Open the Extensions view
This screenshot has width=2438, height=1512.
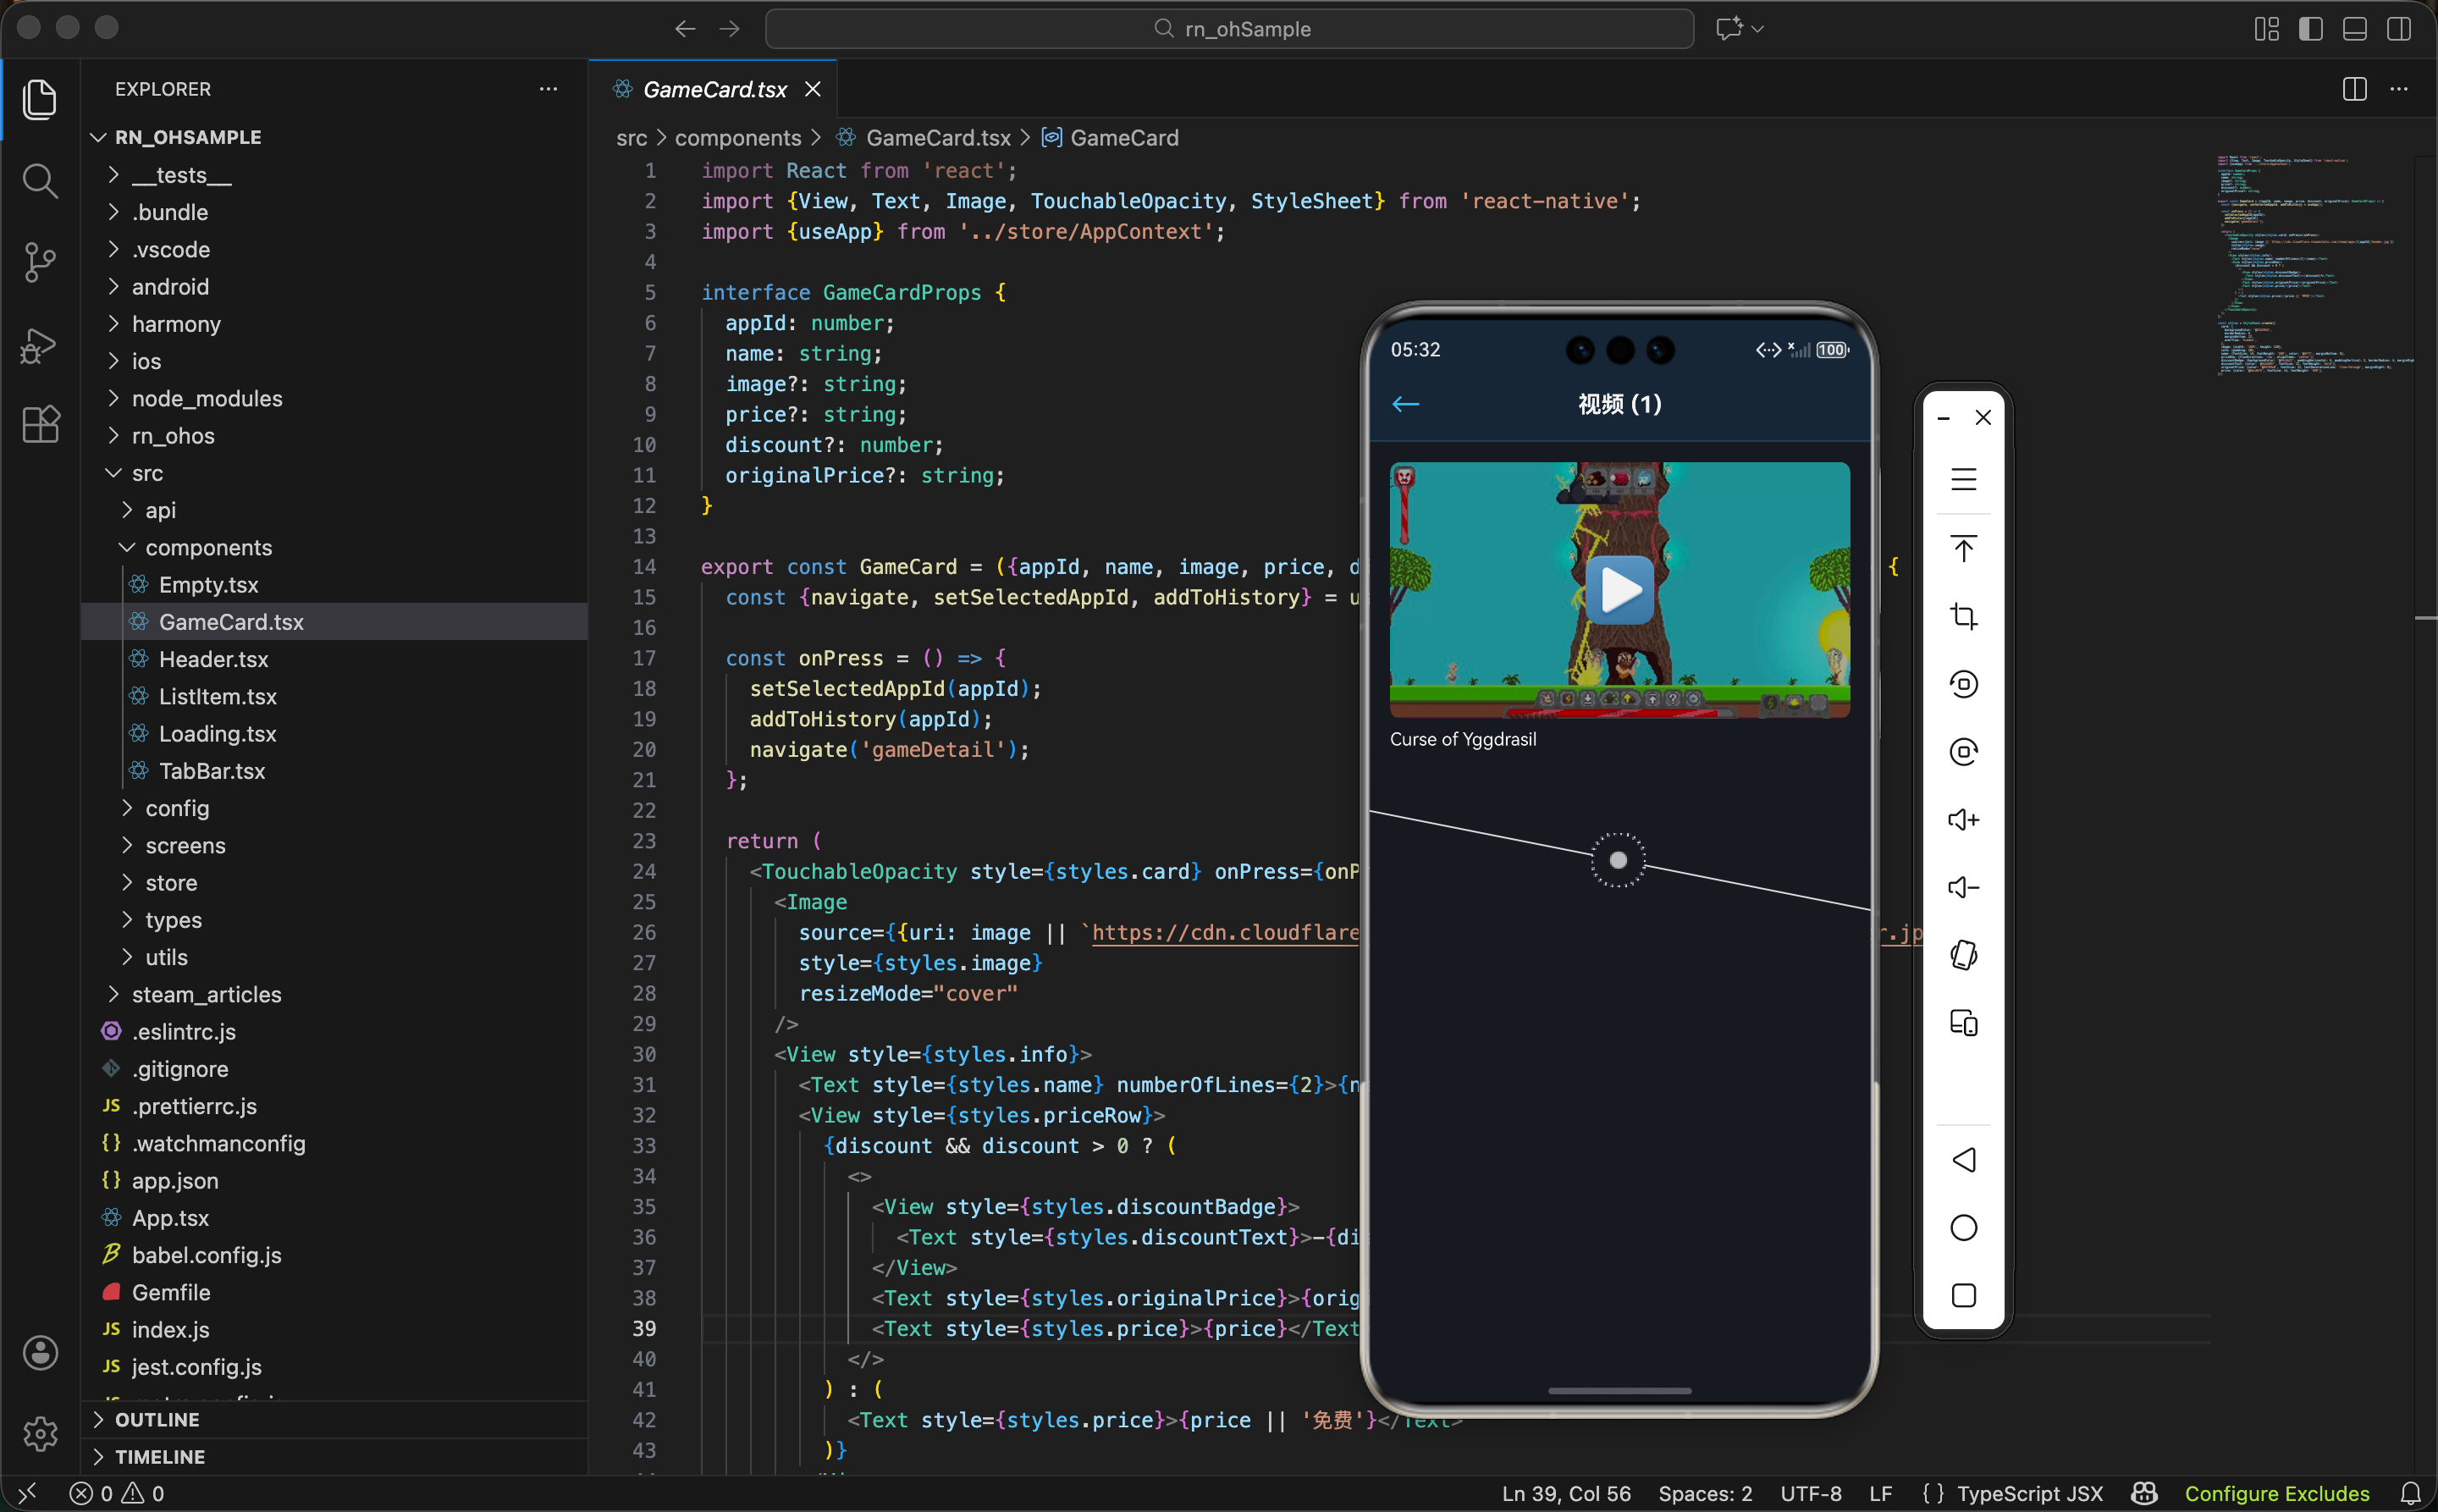point(40,425)
